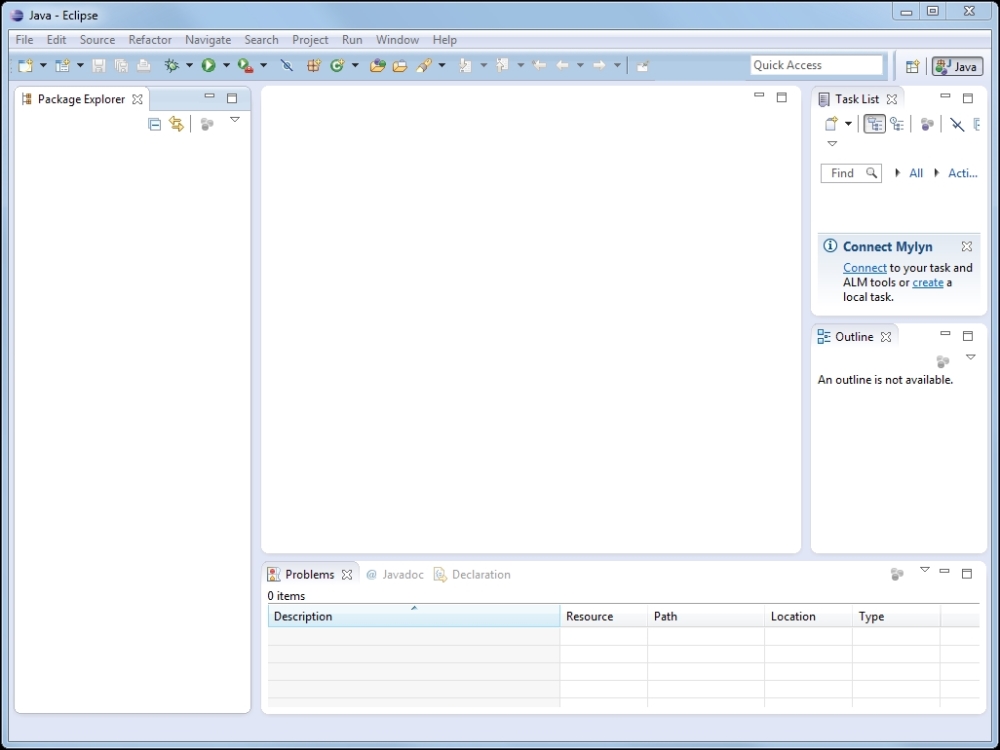Close the Connect Mylyn notice
The width and height of the screenshot is (1000, 750).
point(967,246)
